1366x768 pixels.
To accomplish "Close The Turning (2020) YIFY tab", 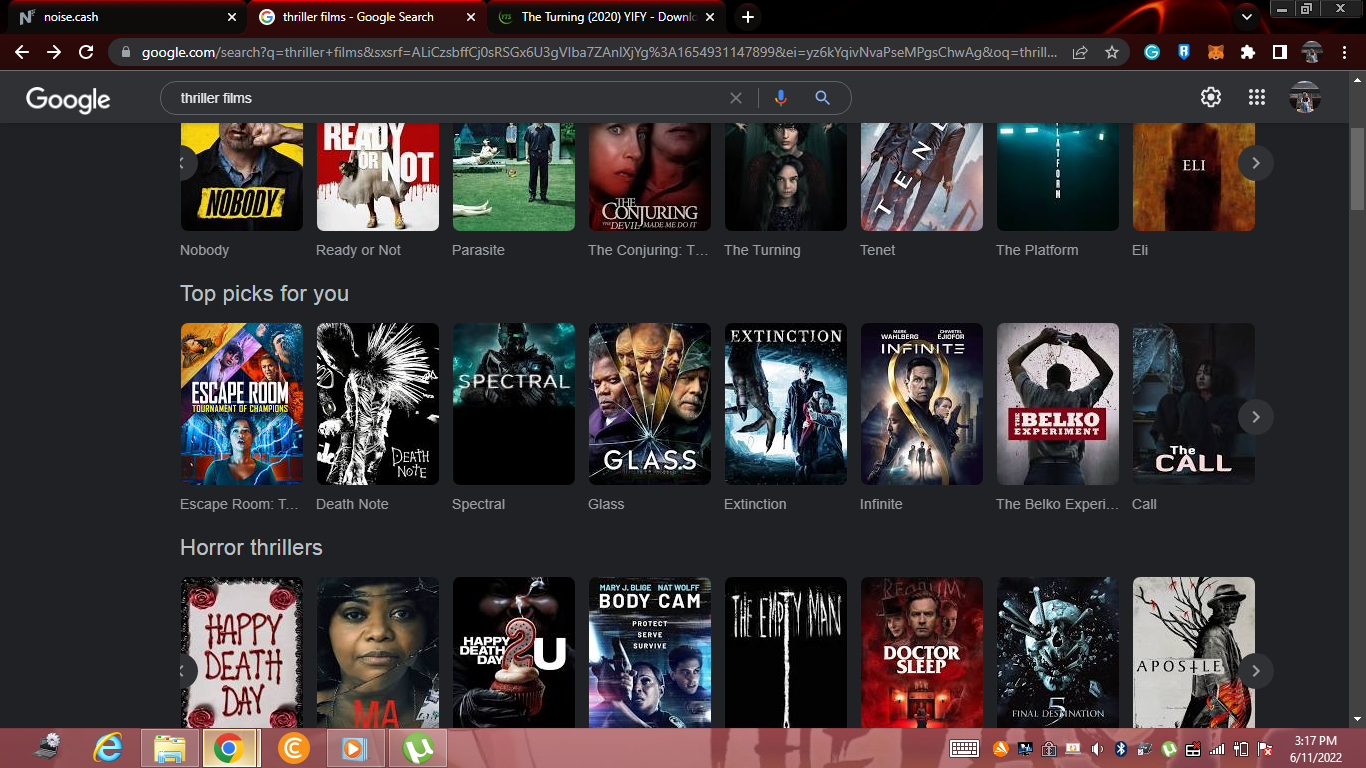I will [x=710, y=17].
